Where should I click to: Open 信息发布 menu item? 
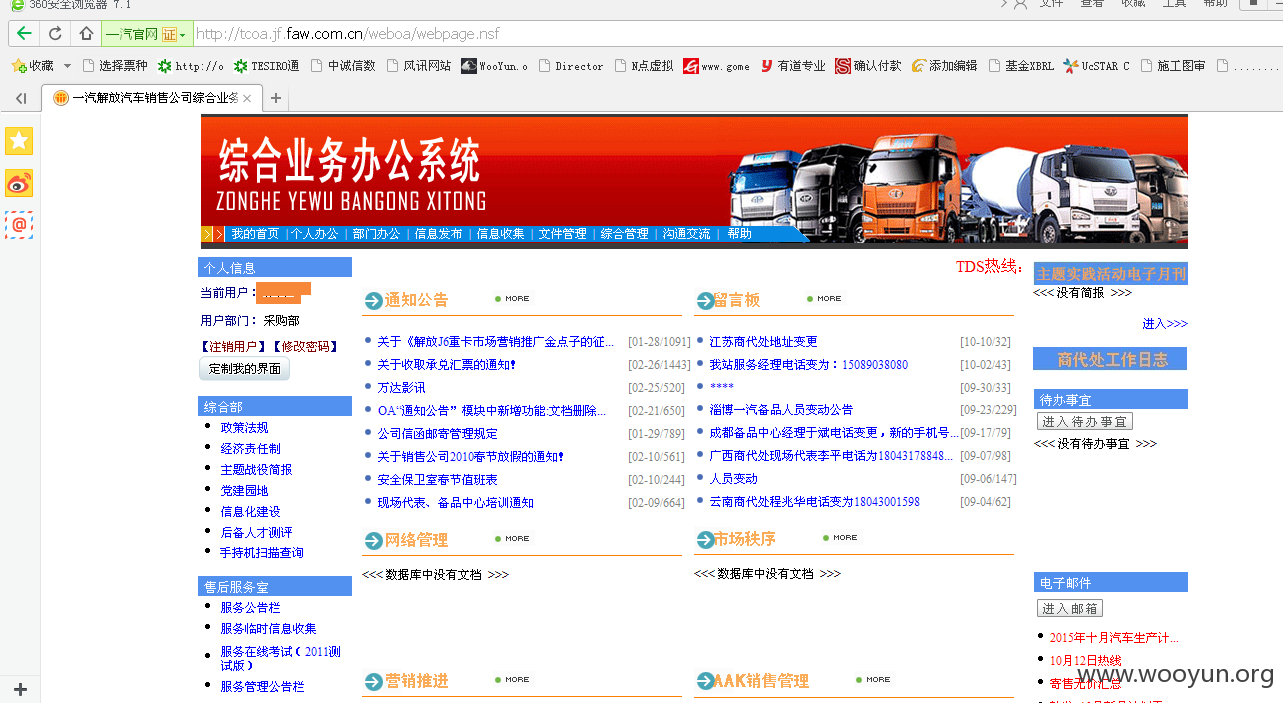438,234
